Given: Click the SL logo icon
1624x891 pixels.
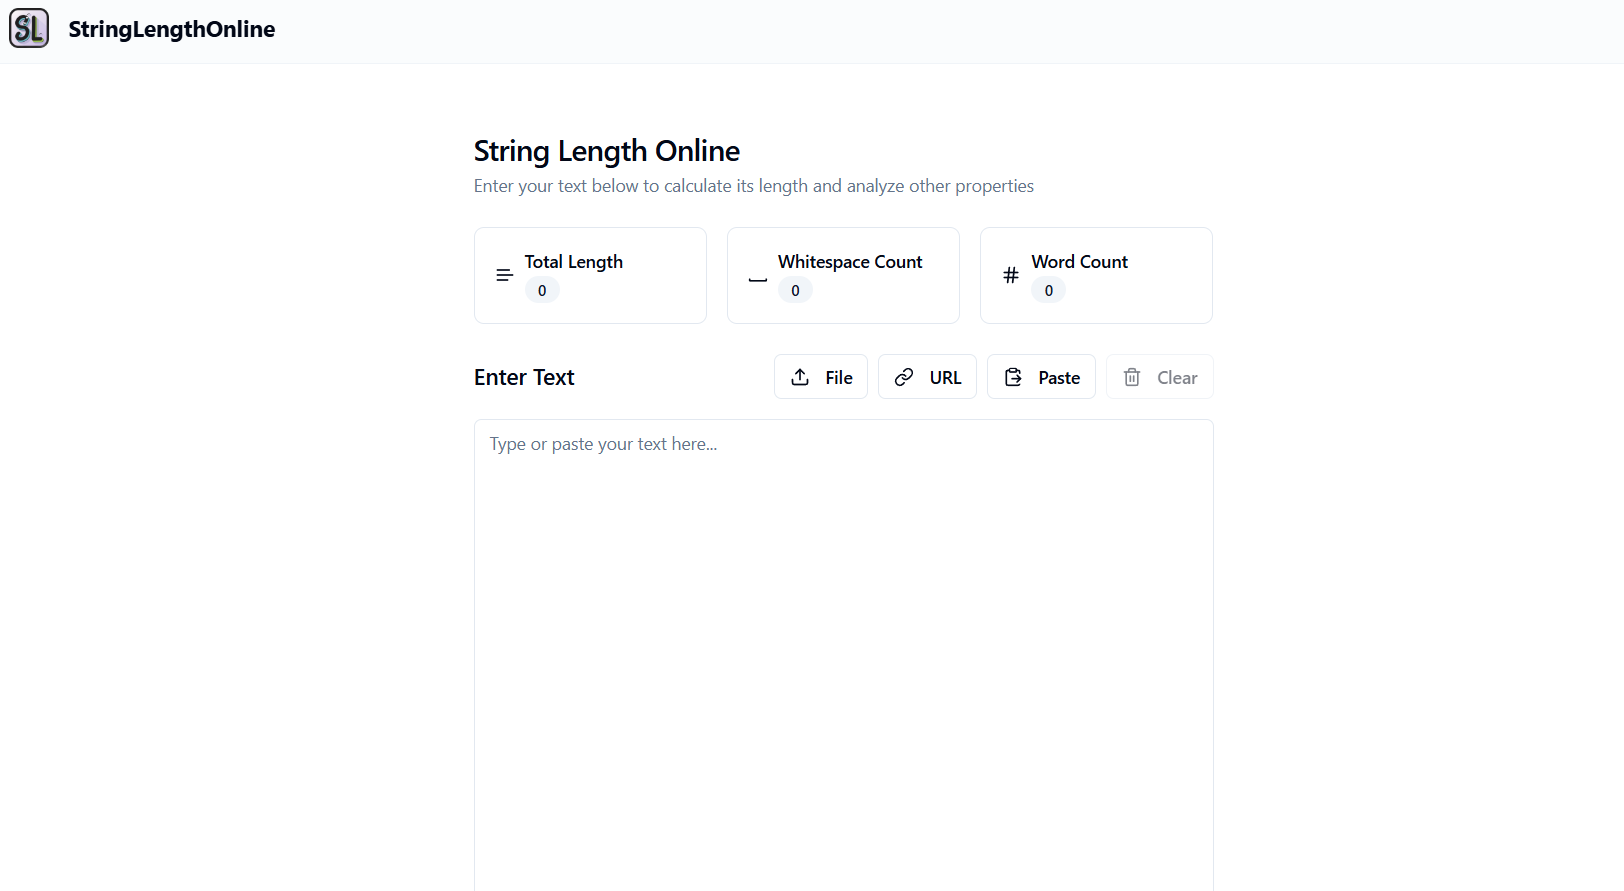Looking at the screenshot, I should (x=29, y=29).
